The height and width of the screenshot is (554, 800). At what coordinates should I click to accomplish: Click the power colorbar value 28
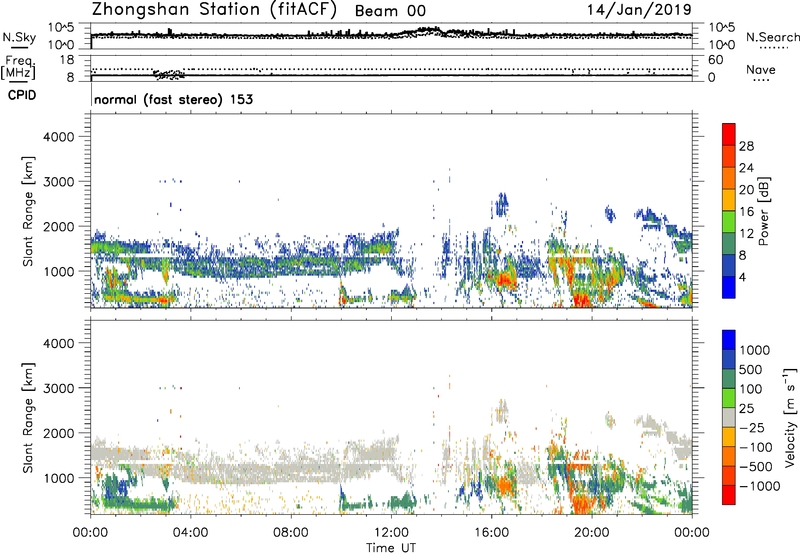click(x=746, y=146)
